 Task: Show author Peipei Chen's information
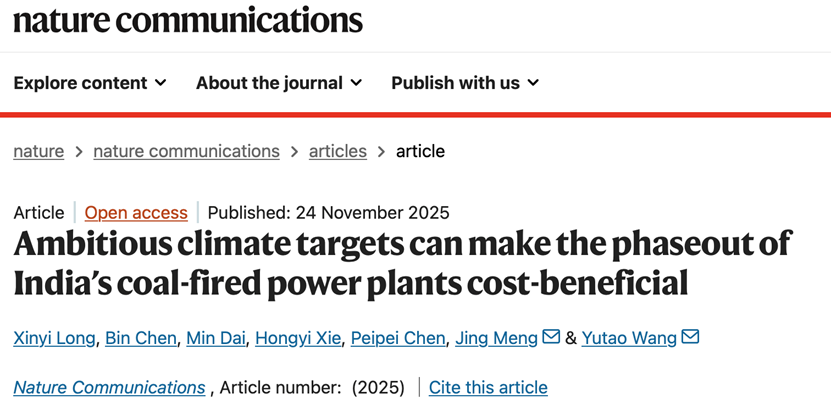[x=397, y=338]
